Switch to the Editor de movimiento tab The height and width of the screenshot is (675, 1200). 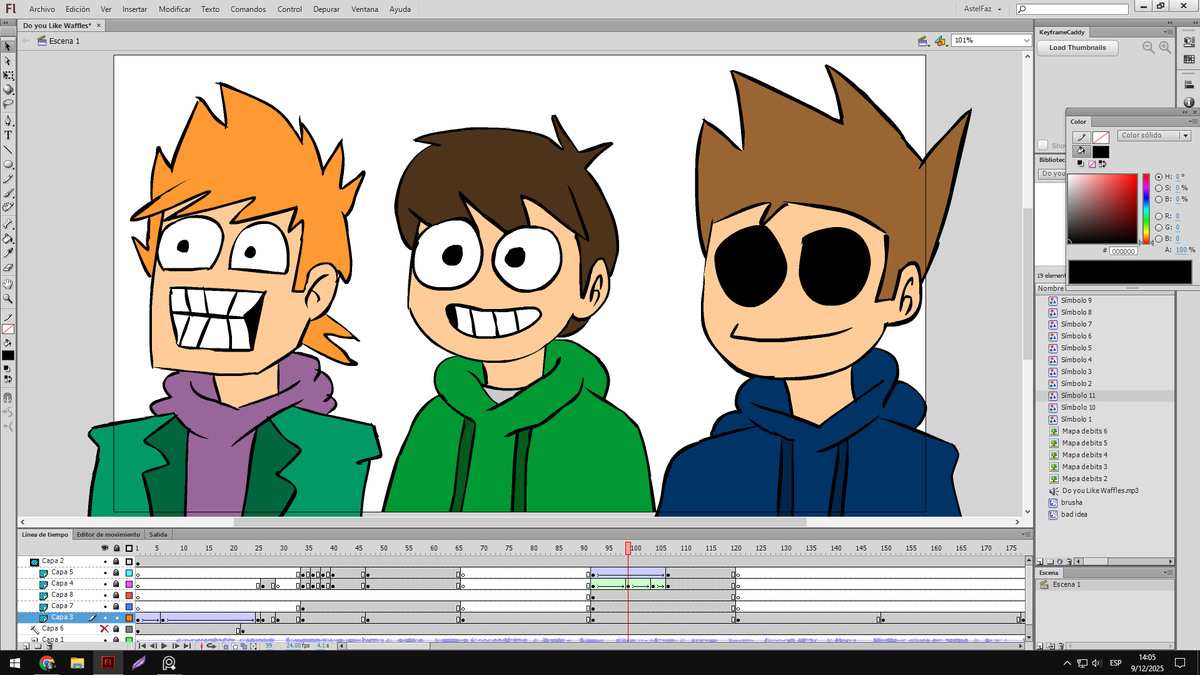tap(108, 534)
